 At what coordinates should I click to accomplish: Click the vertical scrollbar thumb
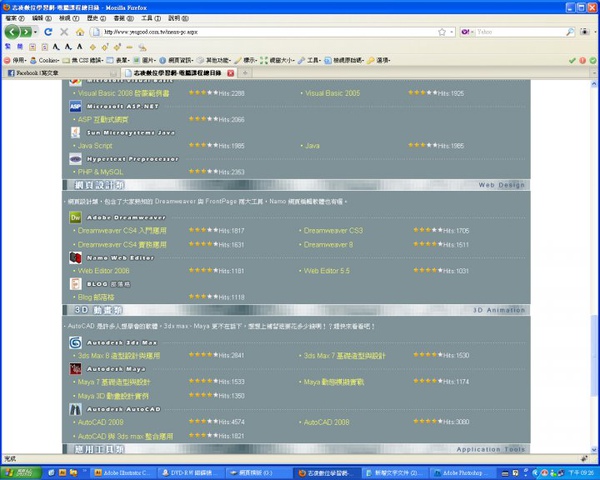coord(594,356)
